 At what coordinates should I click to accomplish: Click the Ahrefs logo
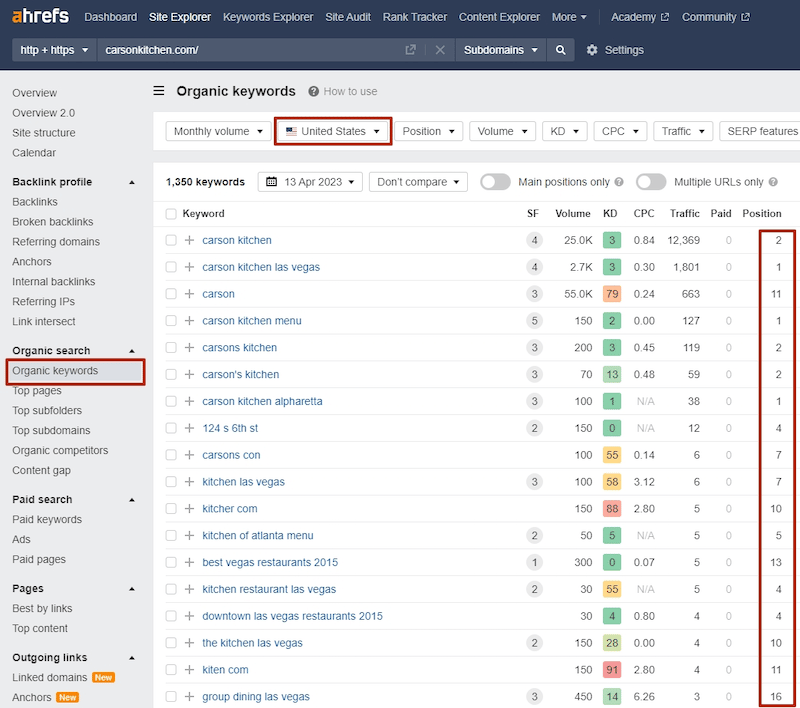(x=40, y=17)
